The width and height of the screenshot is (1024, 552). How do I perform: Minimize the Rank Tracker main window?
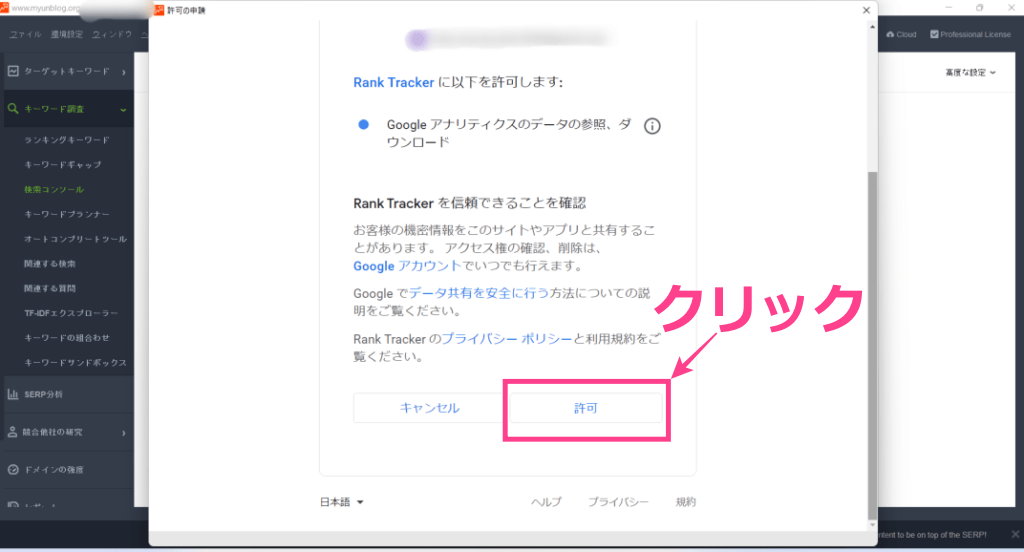[x=948, y=8]
